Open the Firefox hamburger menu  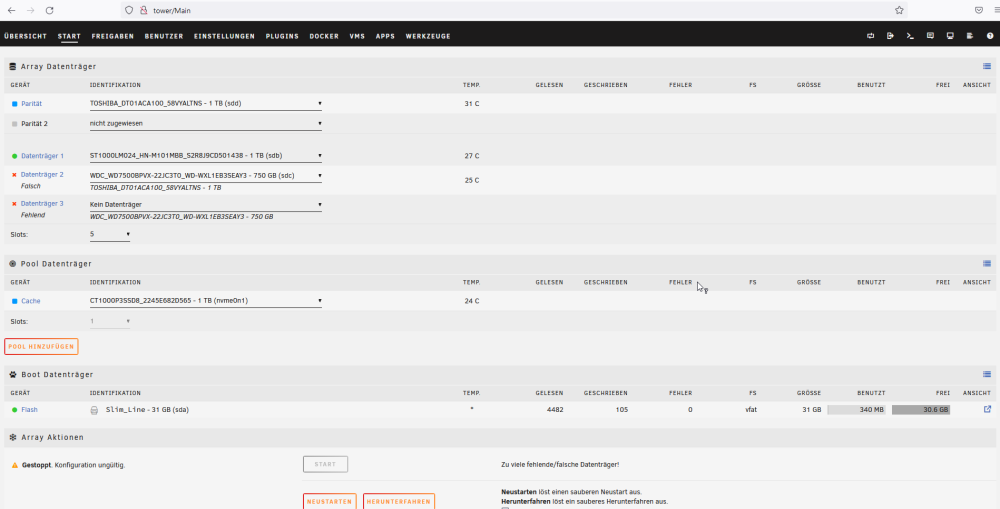click(996, 10)
